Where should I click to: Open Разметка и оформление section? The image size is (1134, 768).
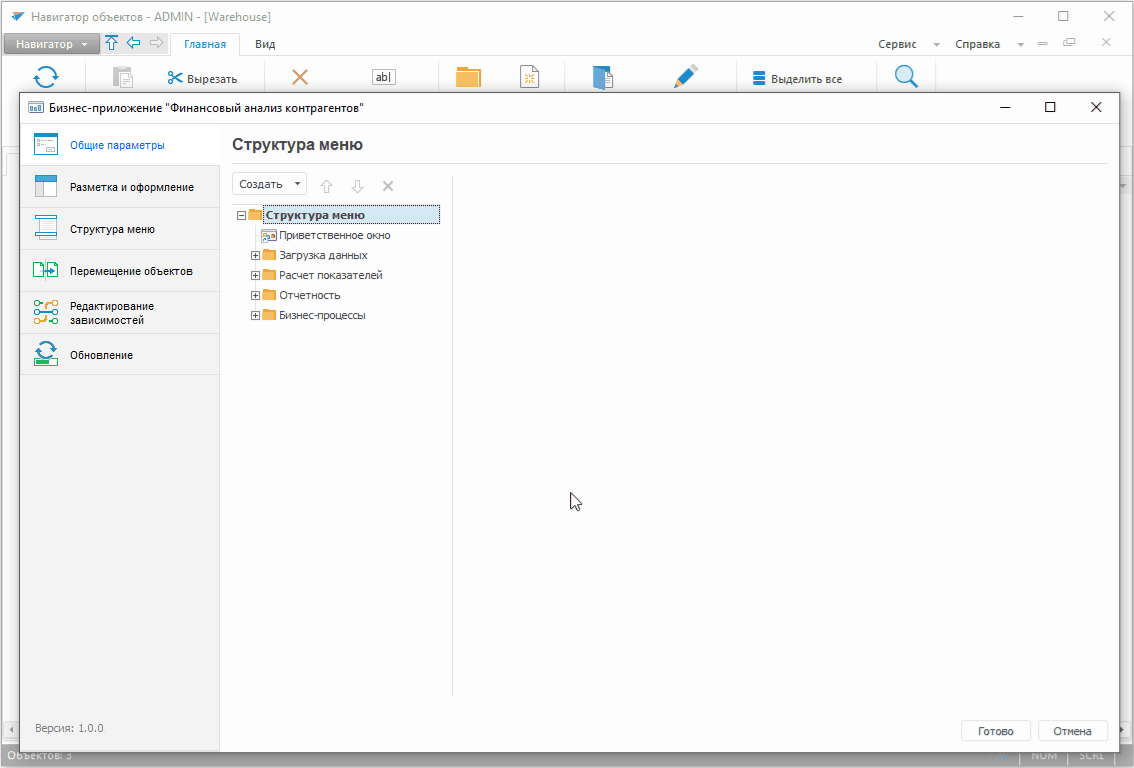point(131,187)
